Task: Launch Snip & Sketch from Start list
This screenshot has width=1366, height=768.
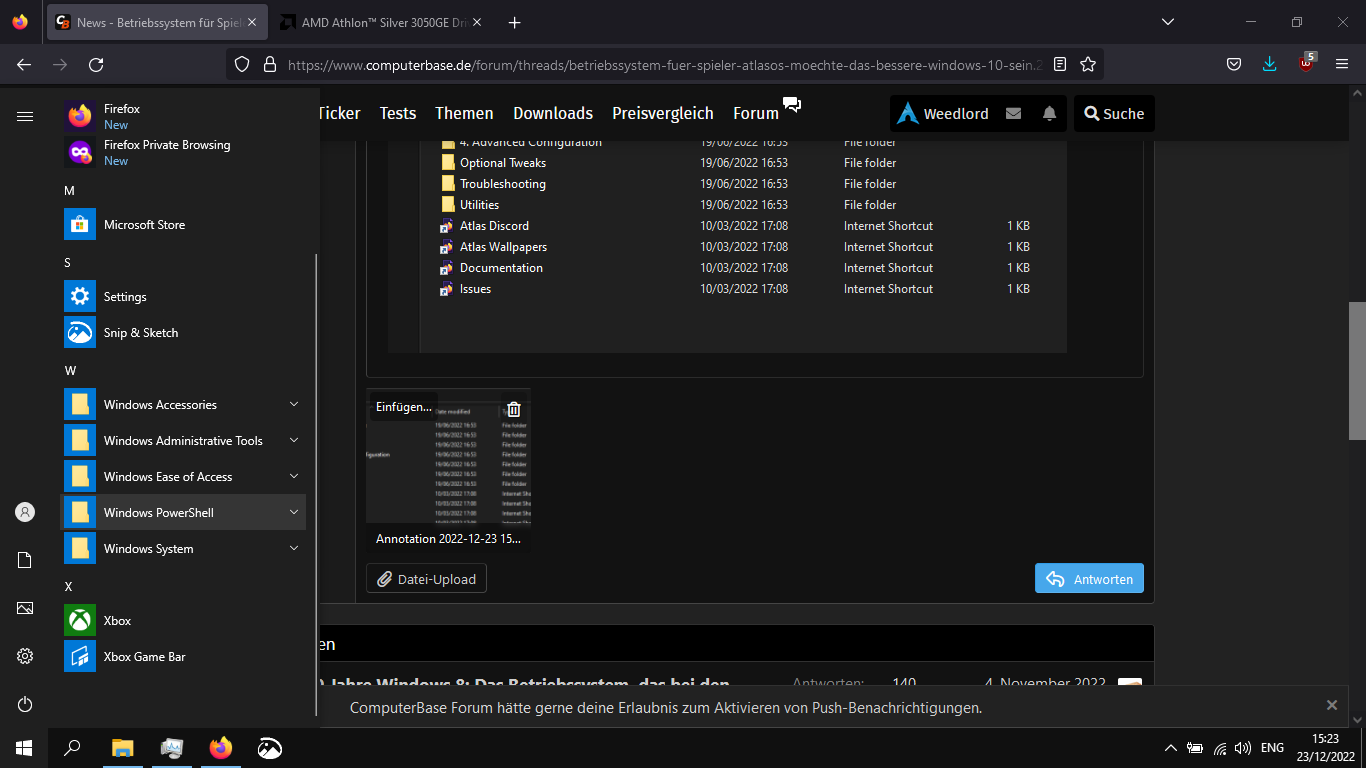Action: pos(184,332)
